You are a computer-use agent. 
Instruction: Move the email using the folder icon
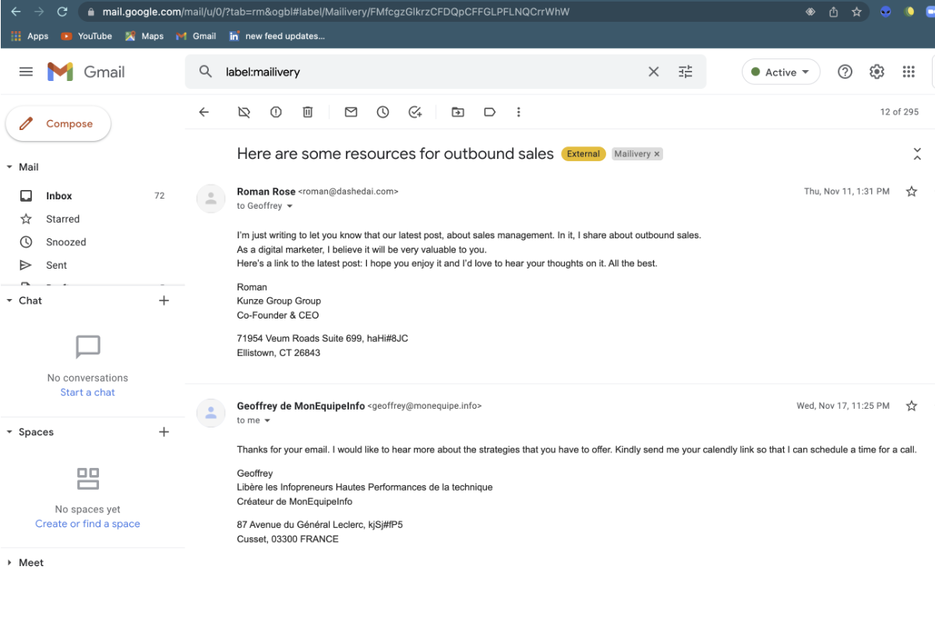point(458,112)
